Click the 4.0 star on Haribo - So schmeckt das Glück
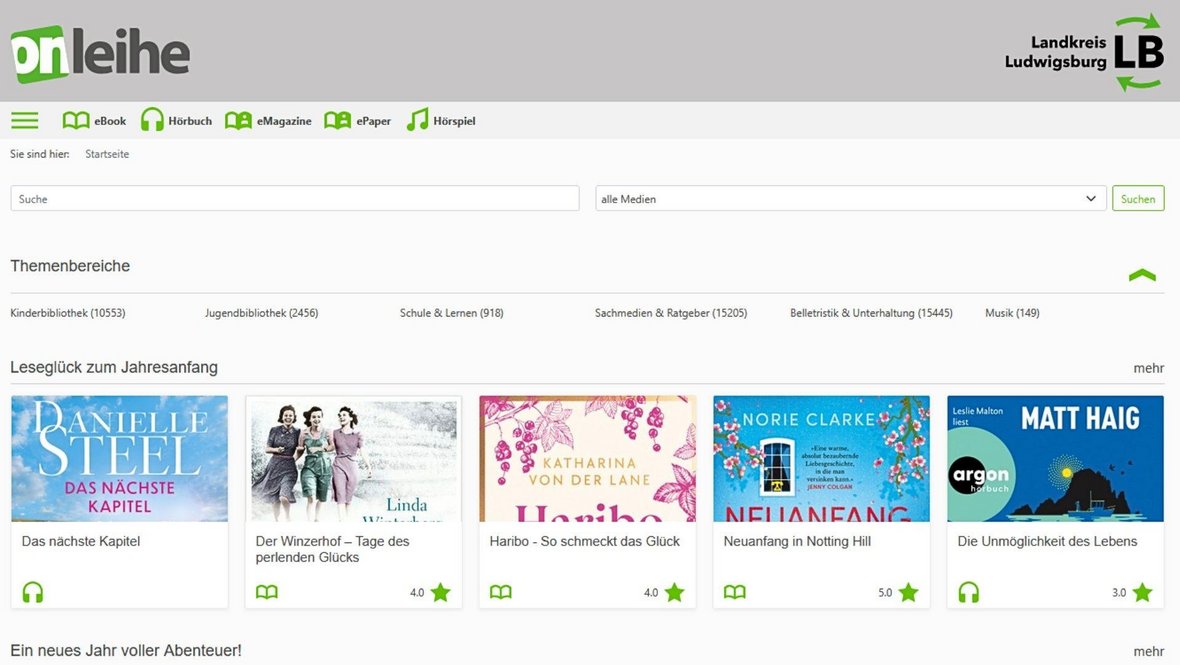 [x=674, y=592]
